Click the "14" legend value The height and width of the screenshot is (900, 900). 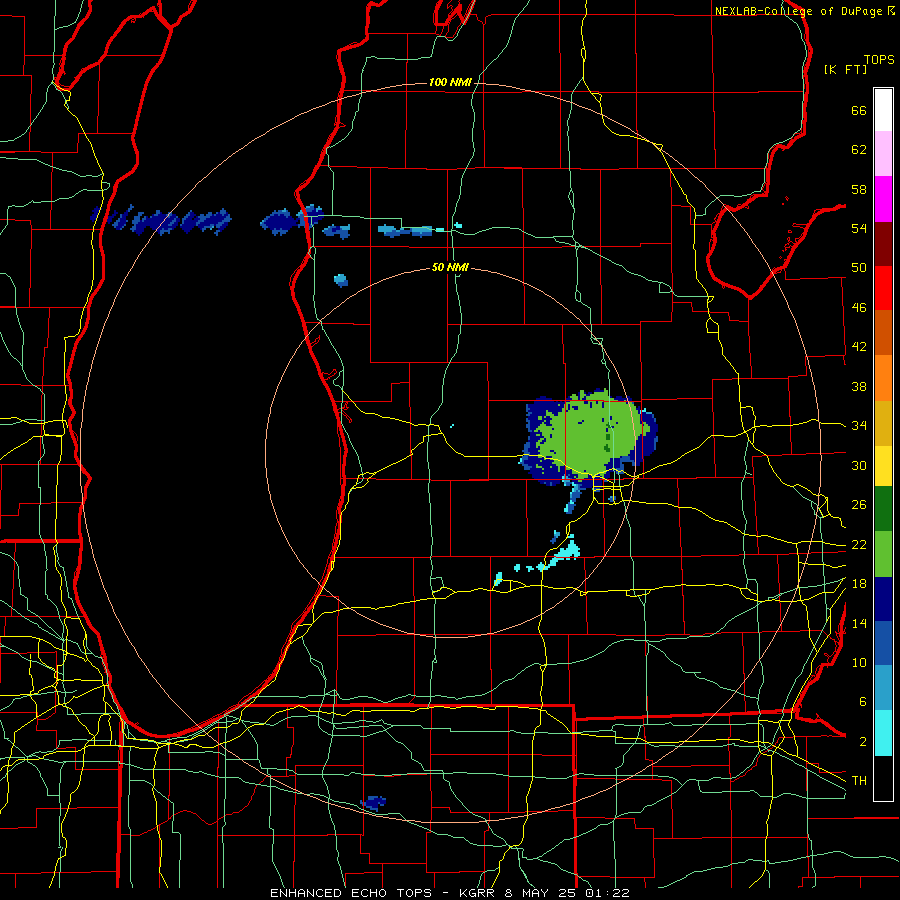859,623
